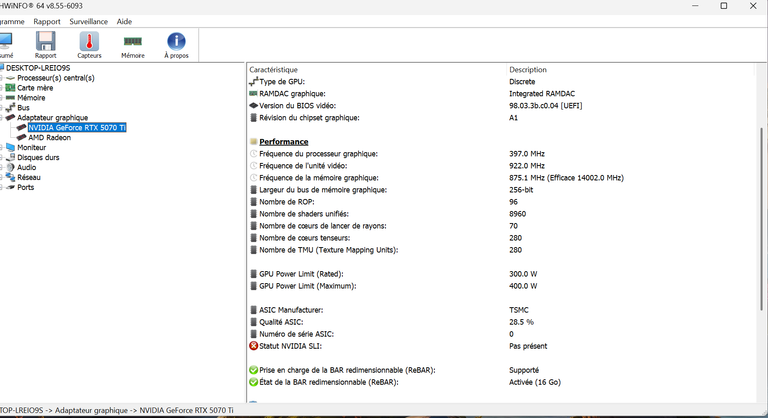
Task: Click the Mémoire tree node icon
Action: tap(10, 98)
